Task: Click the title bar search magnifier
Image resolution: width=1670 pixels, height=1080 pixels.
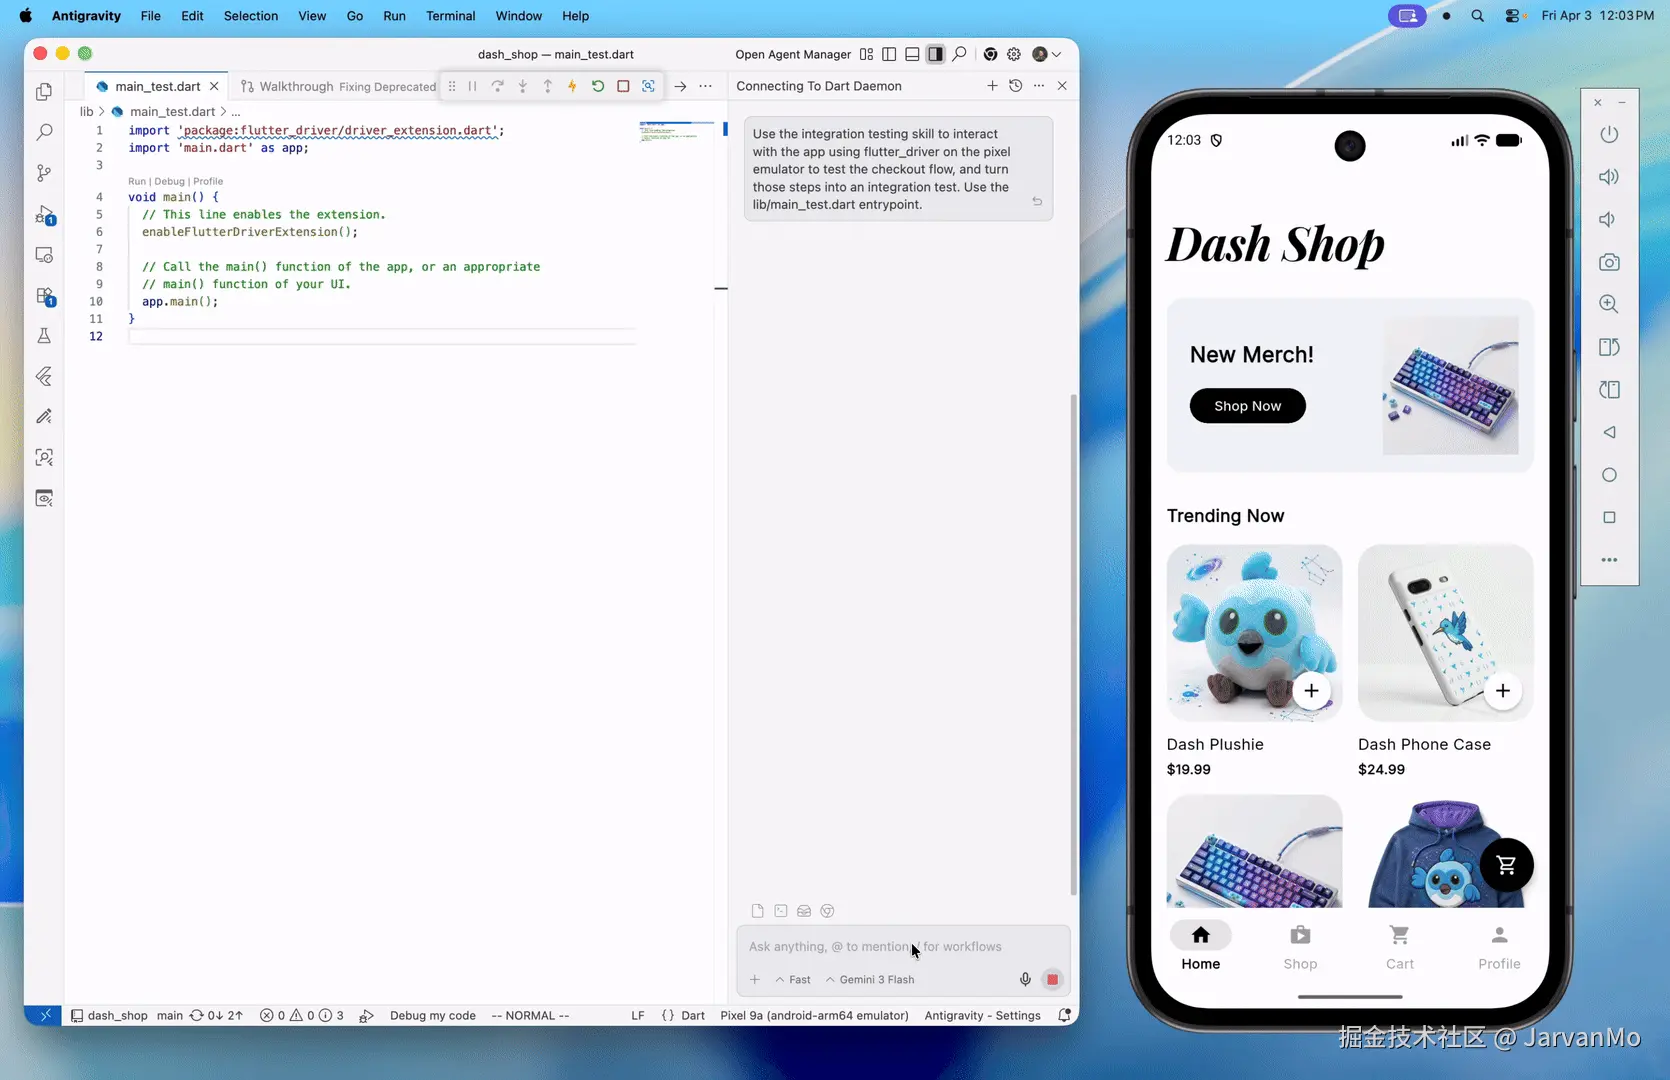Action: pyautogui.click(x=959, y=54)
